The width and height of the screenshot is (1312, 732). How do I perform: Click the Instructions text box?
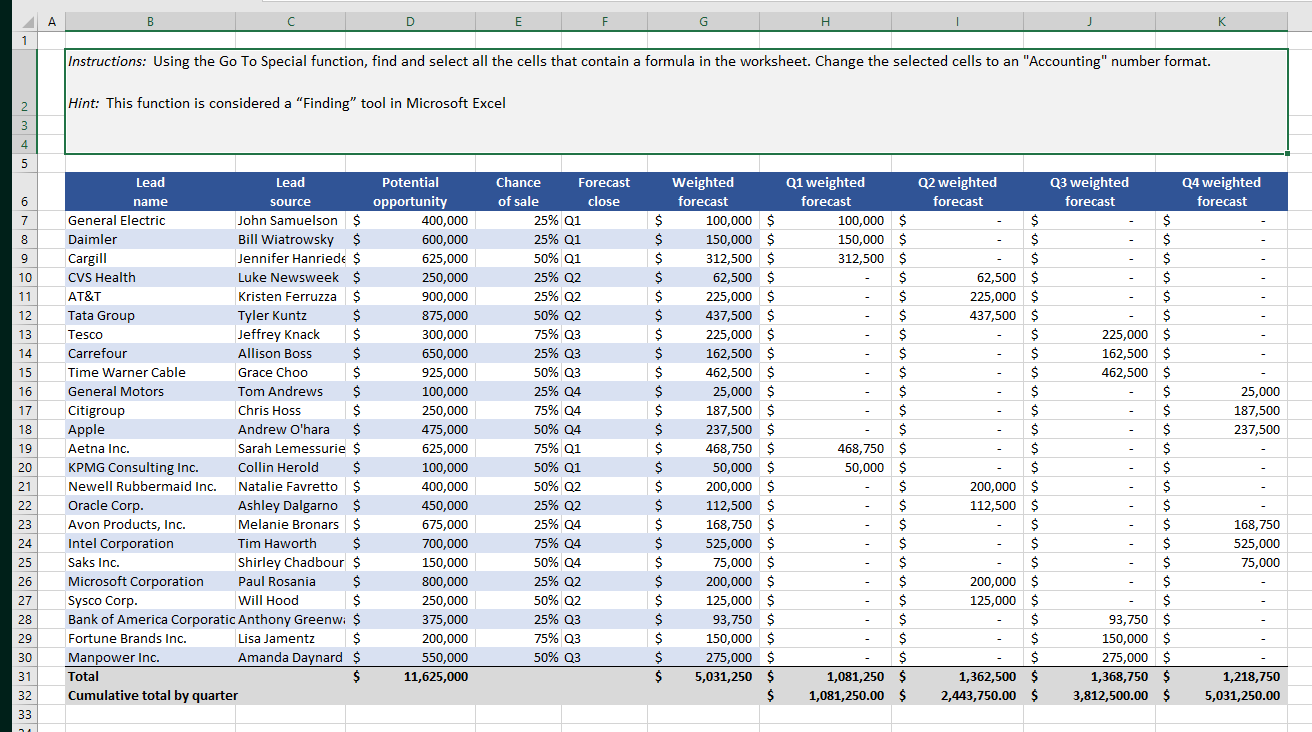click(x=676, y=102)
